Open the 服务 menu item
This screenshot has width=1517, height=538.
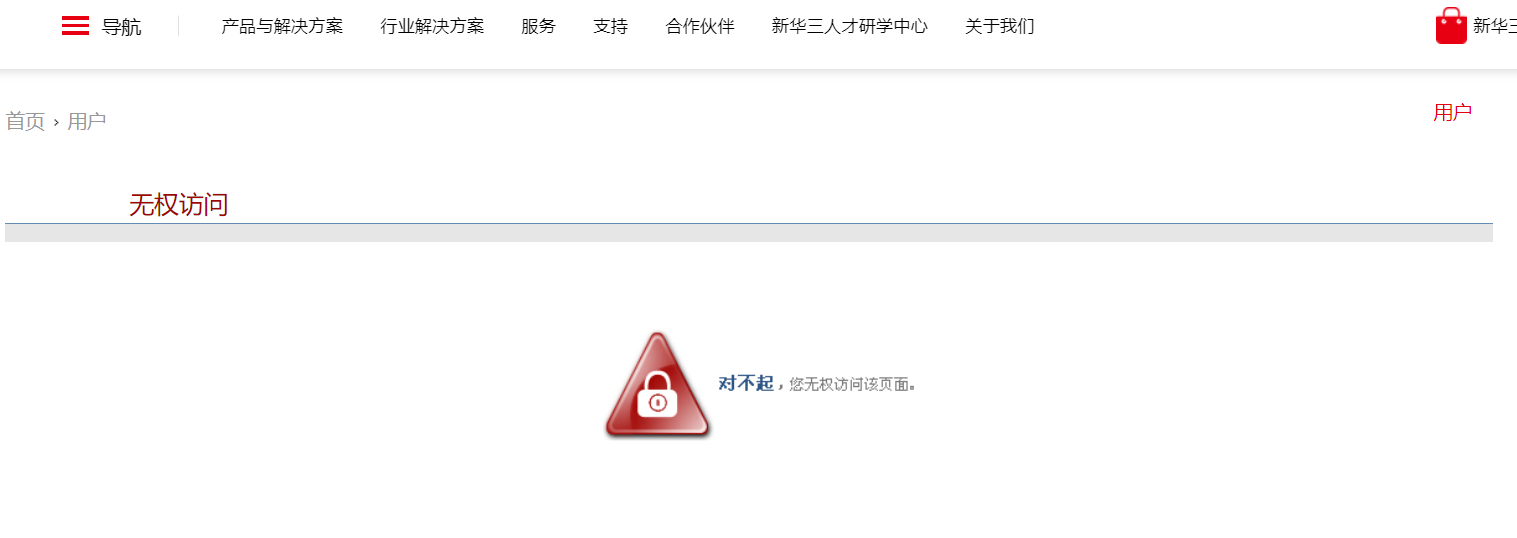[538, 27]
